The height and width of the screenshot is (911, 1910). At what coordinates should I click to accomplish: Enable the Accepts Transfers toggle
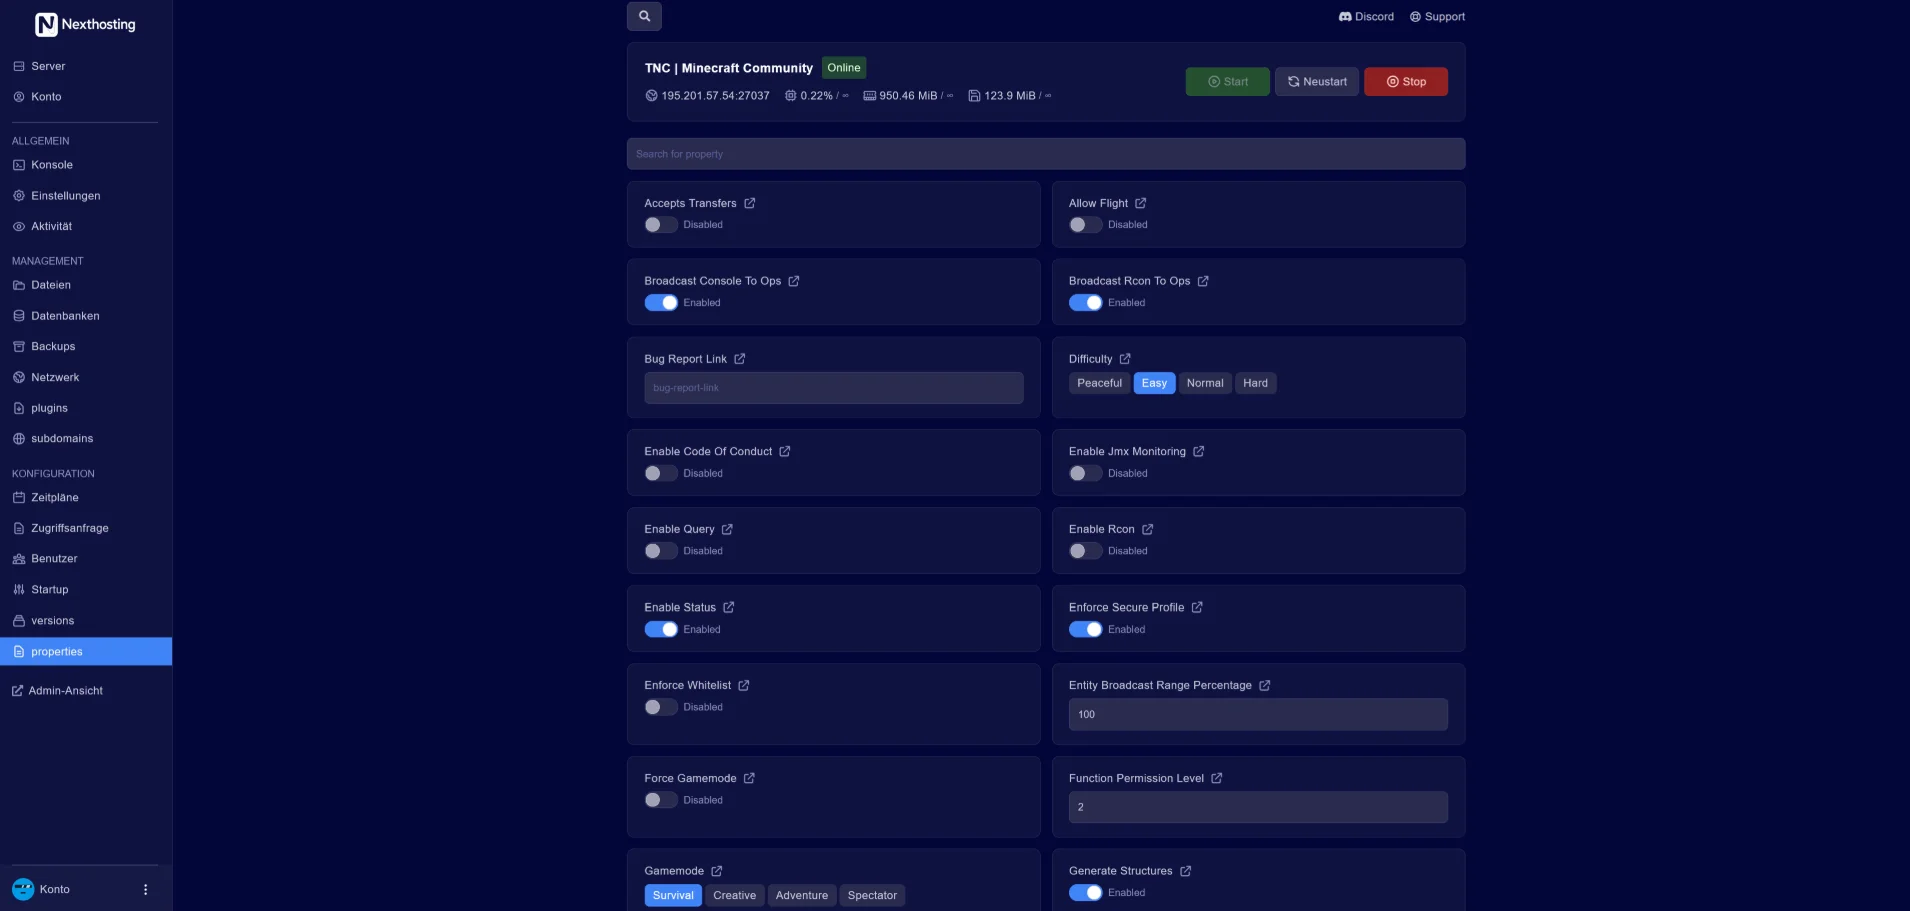point(661,225)
